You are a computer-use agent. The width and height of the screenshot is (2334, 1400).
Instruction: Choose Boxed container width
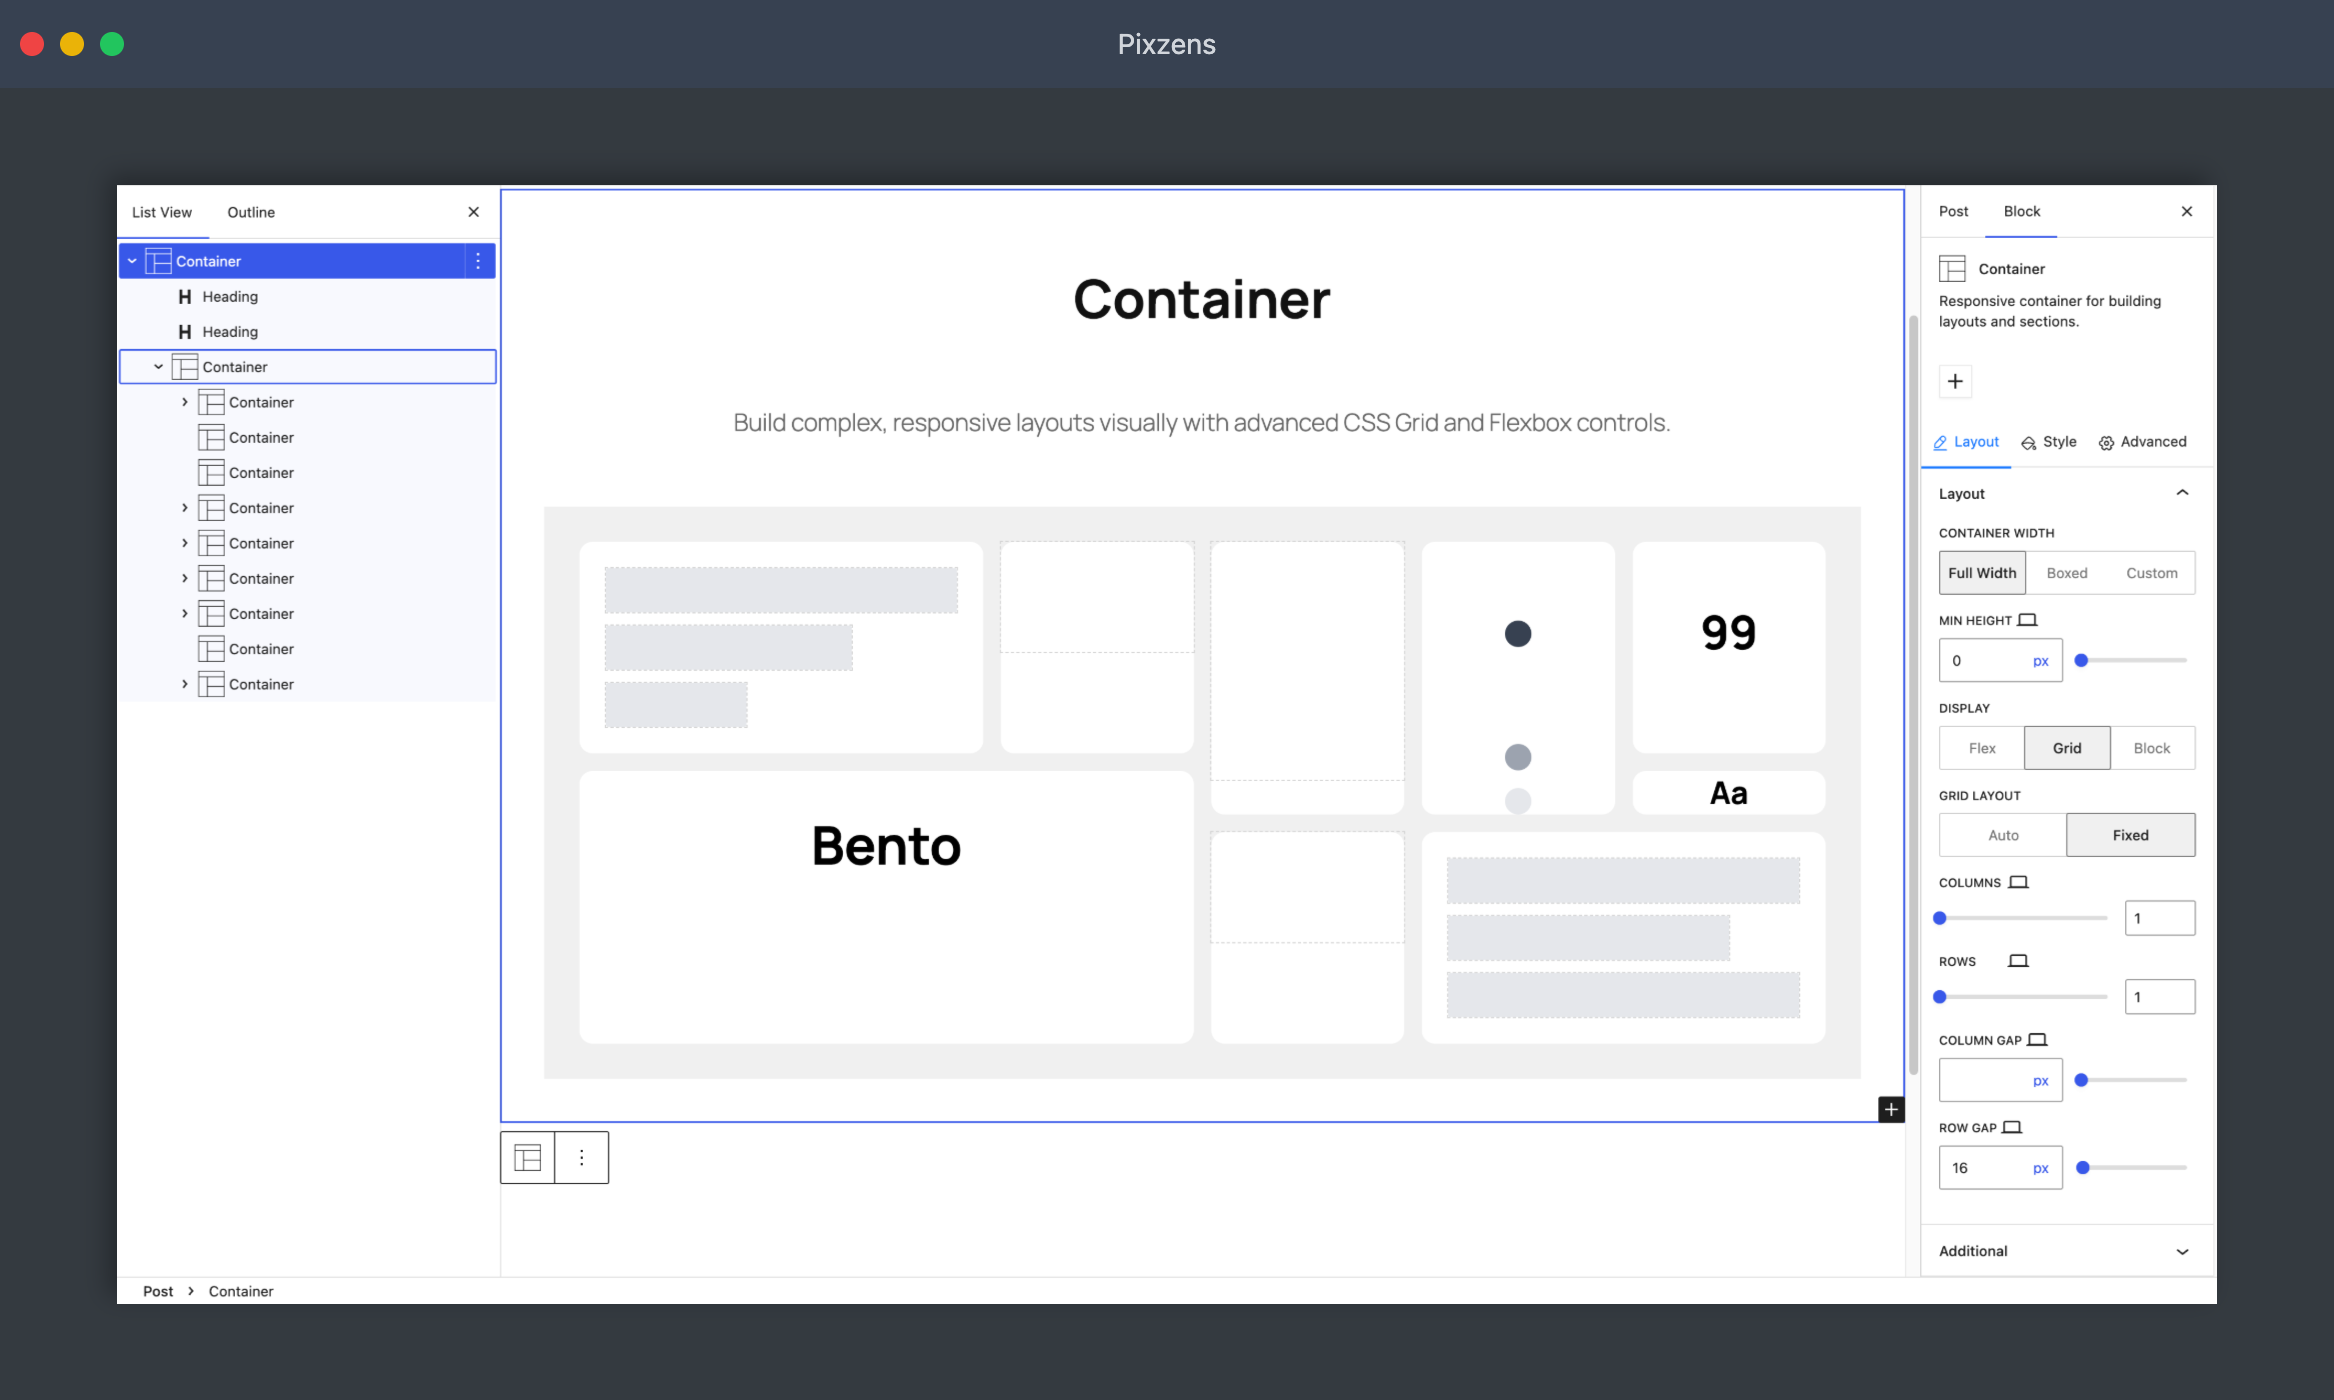click(x=2066, y=573)
